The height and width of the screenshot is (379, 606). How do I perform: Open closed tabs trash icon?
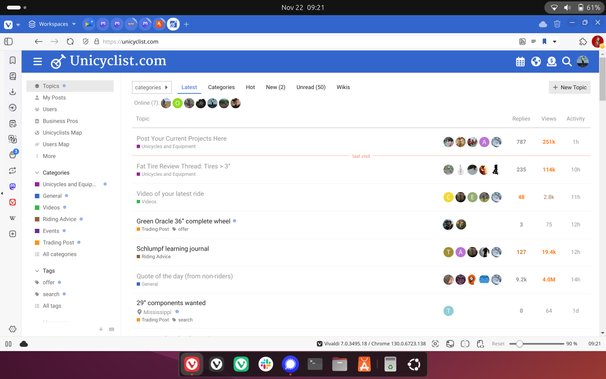557,24
